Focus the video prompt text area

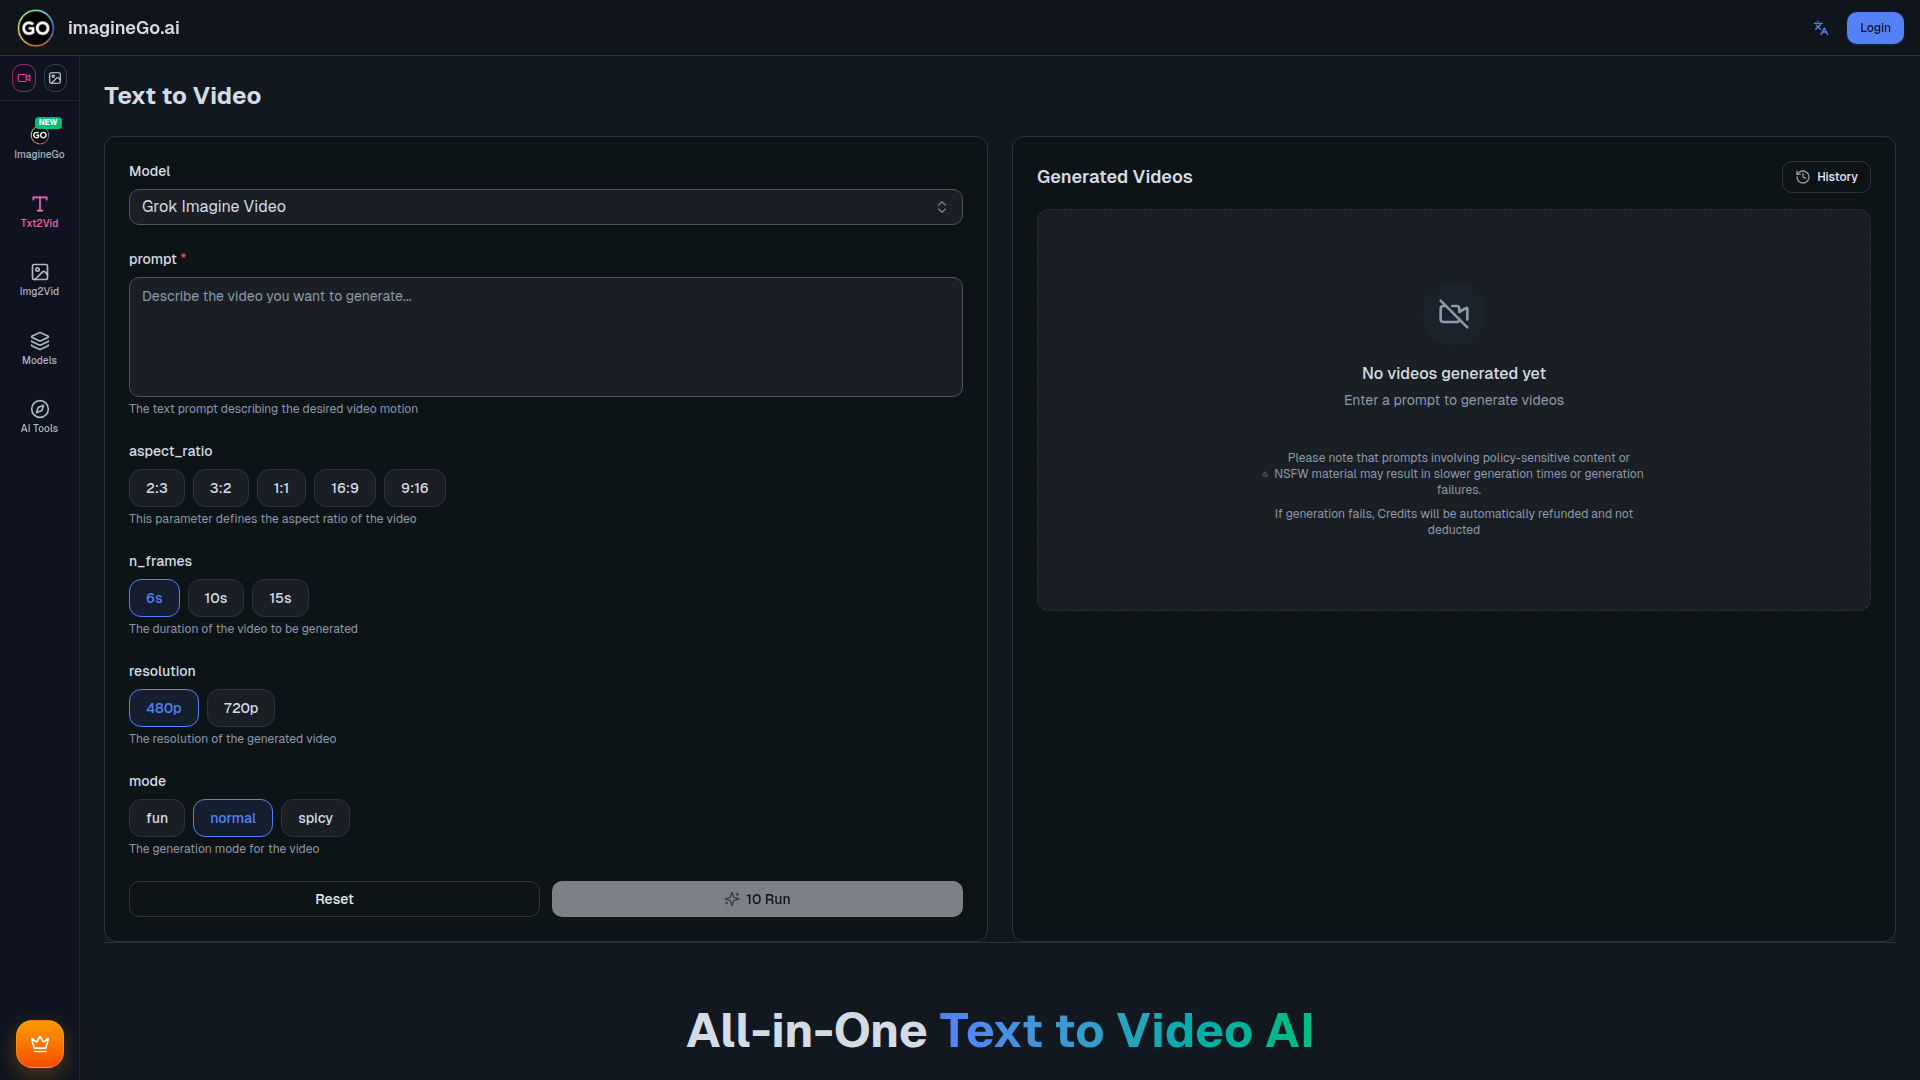[x=545, y=337]
